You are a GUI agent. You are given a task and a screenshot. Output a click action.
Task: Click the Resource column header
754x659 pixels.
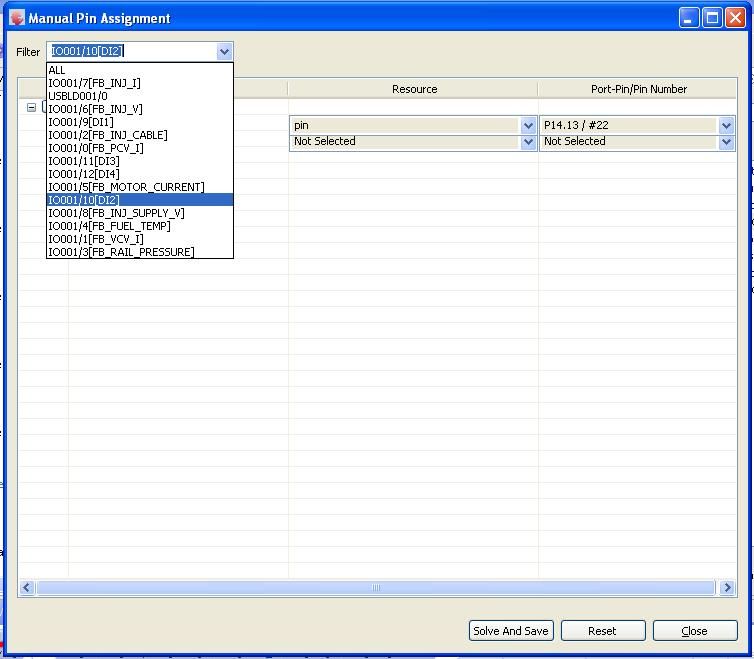click(x=414, y=89)
